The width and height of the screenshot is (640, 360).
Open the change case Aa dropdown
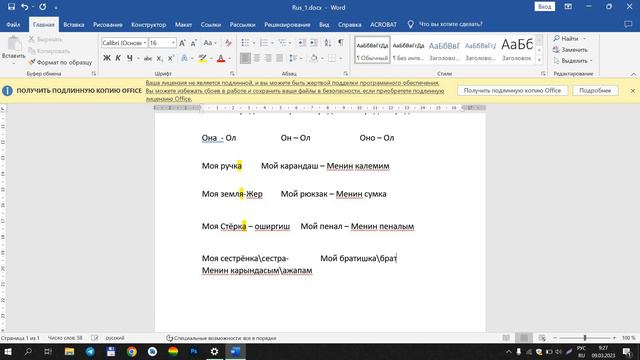pos(210,43)
